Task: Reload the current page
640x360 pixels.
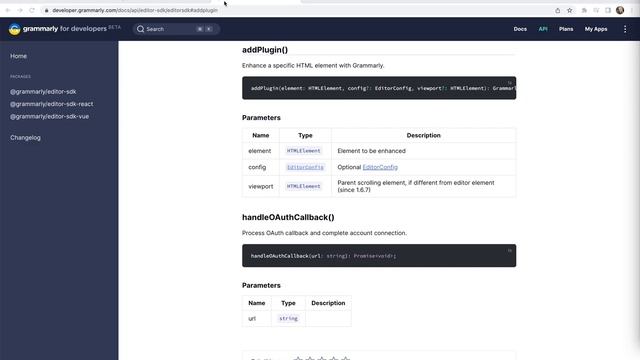Action: (32, 10)
